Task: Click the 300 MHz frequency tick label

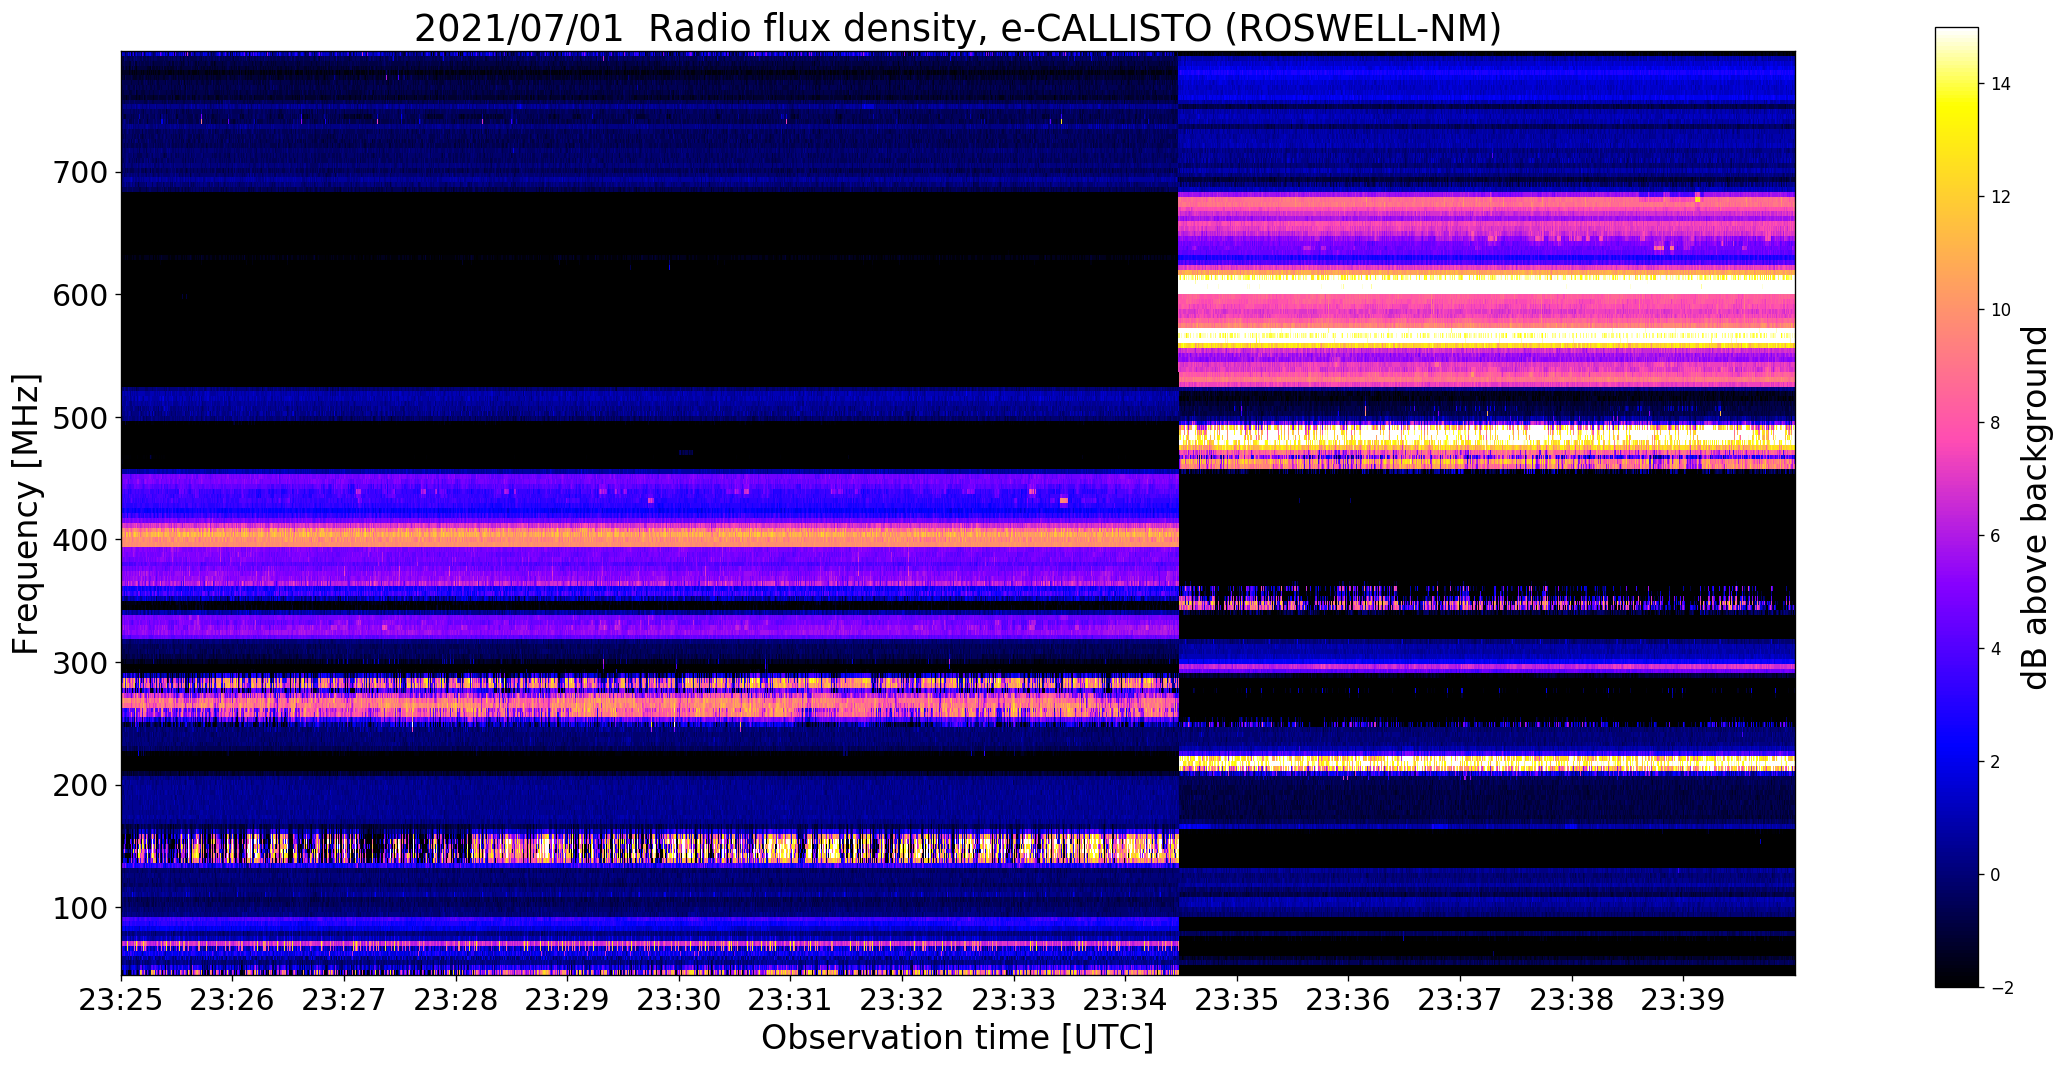Action: [79, 663]
